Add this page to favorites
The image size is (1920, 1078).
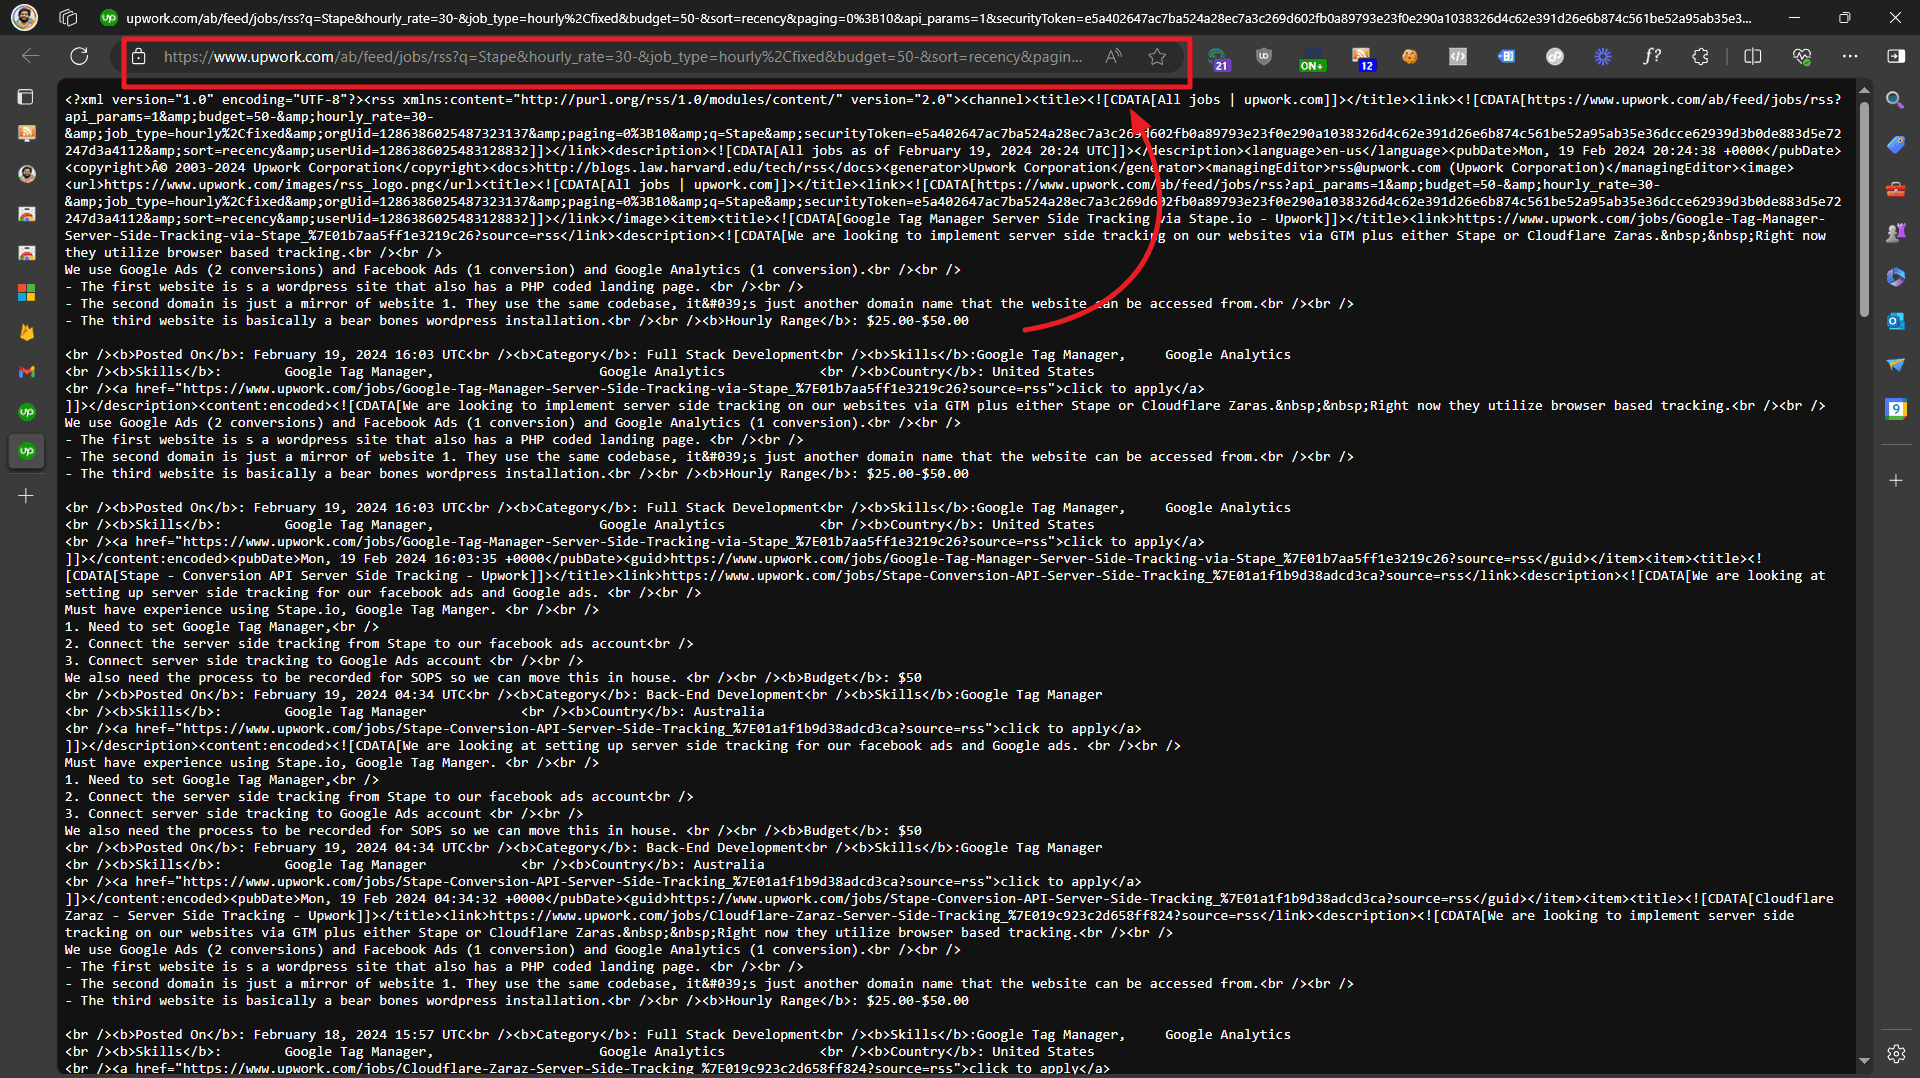(1157, 57)
